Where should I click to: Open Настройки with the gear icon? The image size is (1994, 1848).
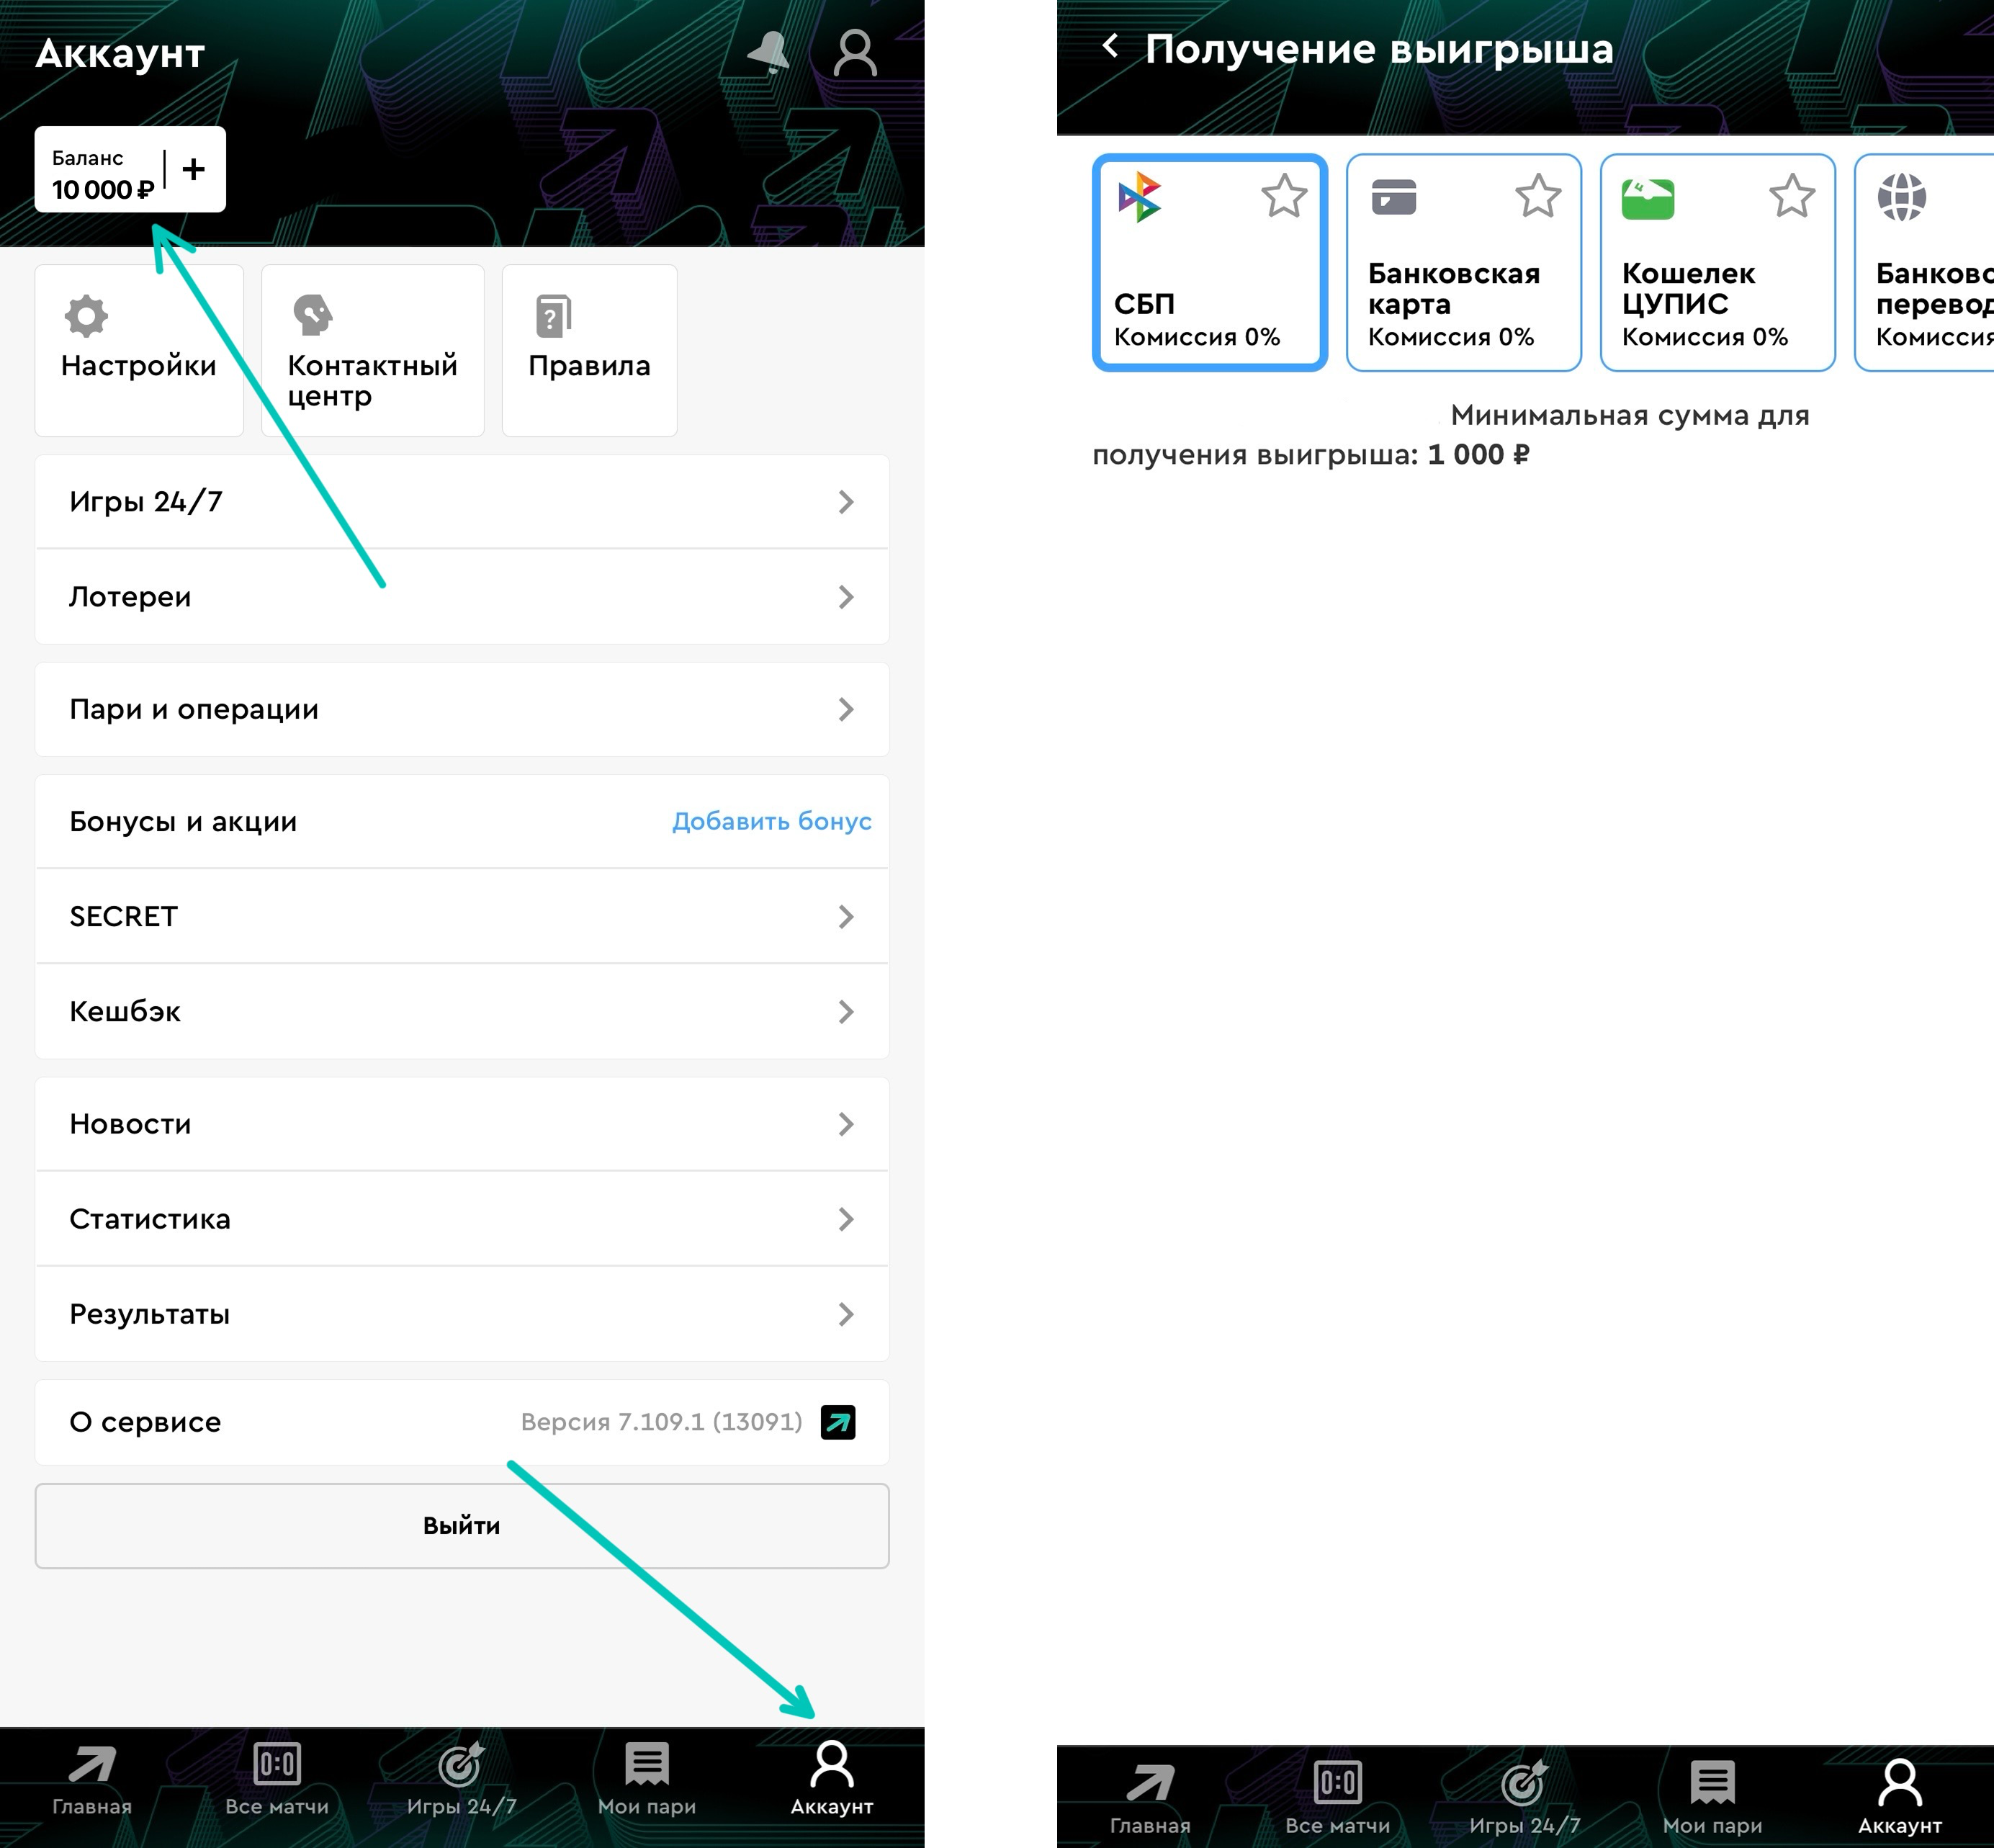pos(139,349)
